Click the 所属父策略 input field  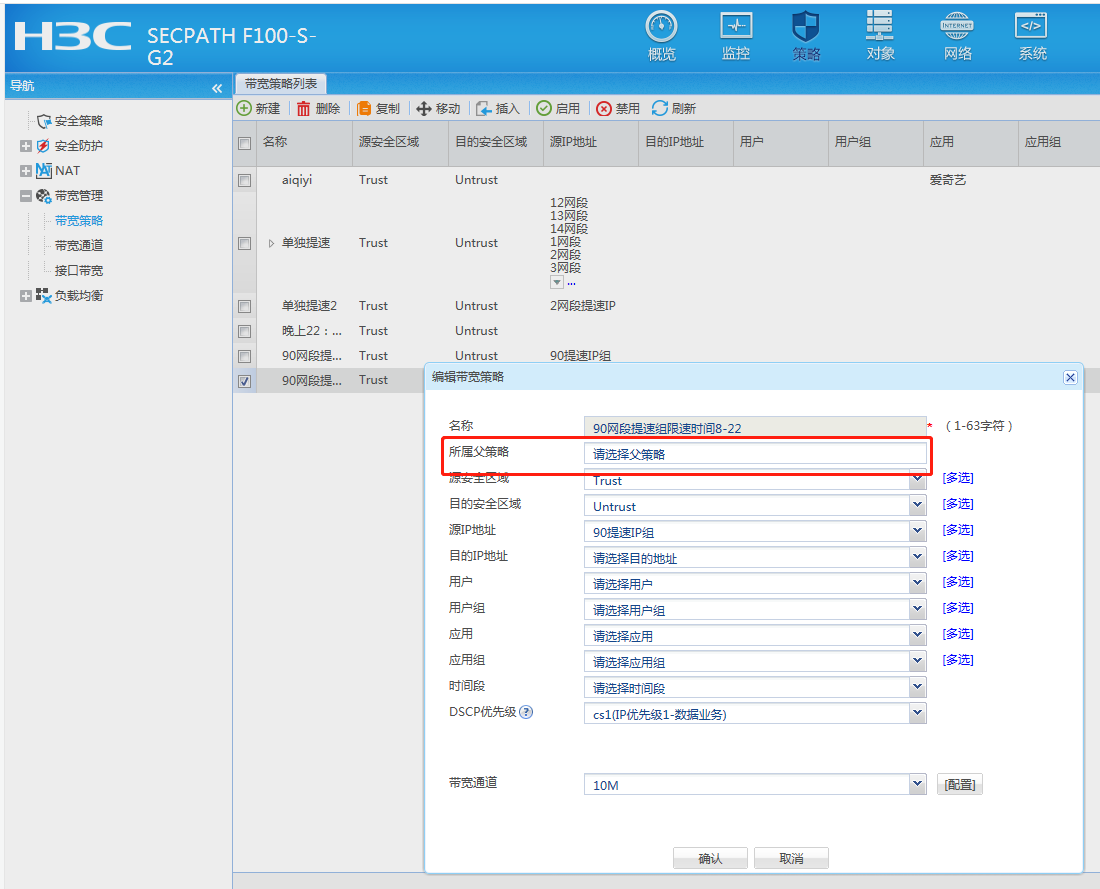[755, 453]
